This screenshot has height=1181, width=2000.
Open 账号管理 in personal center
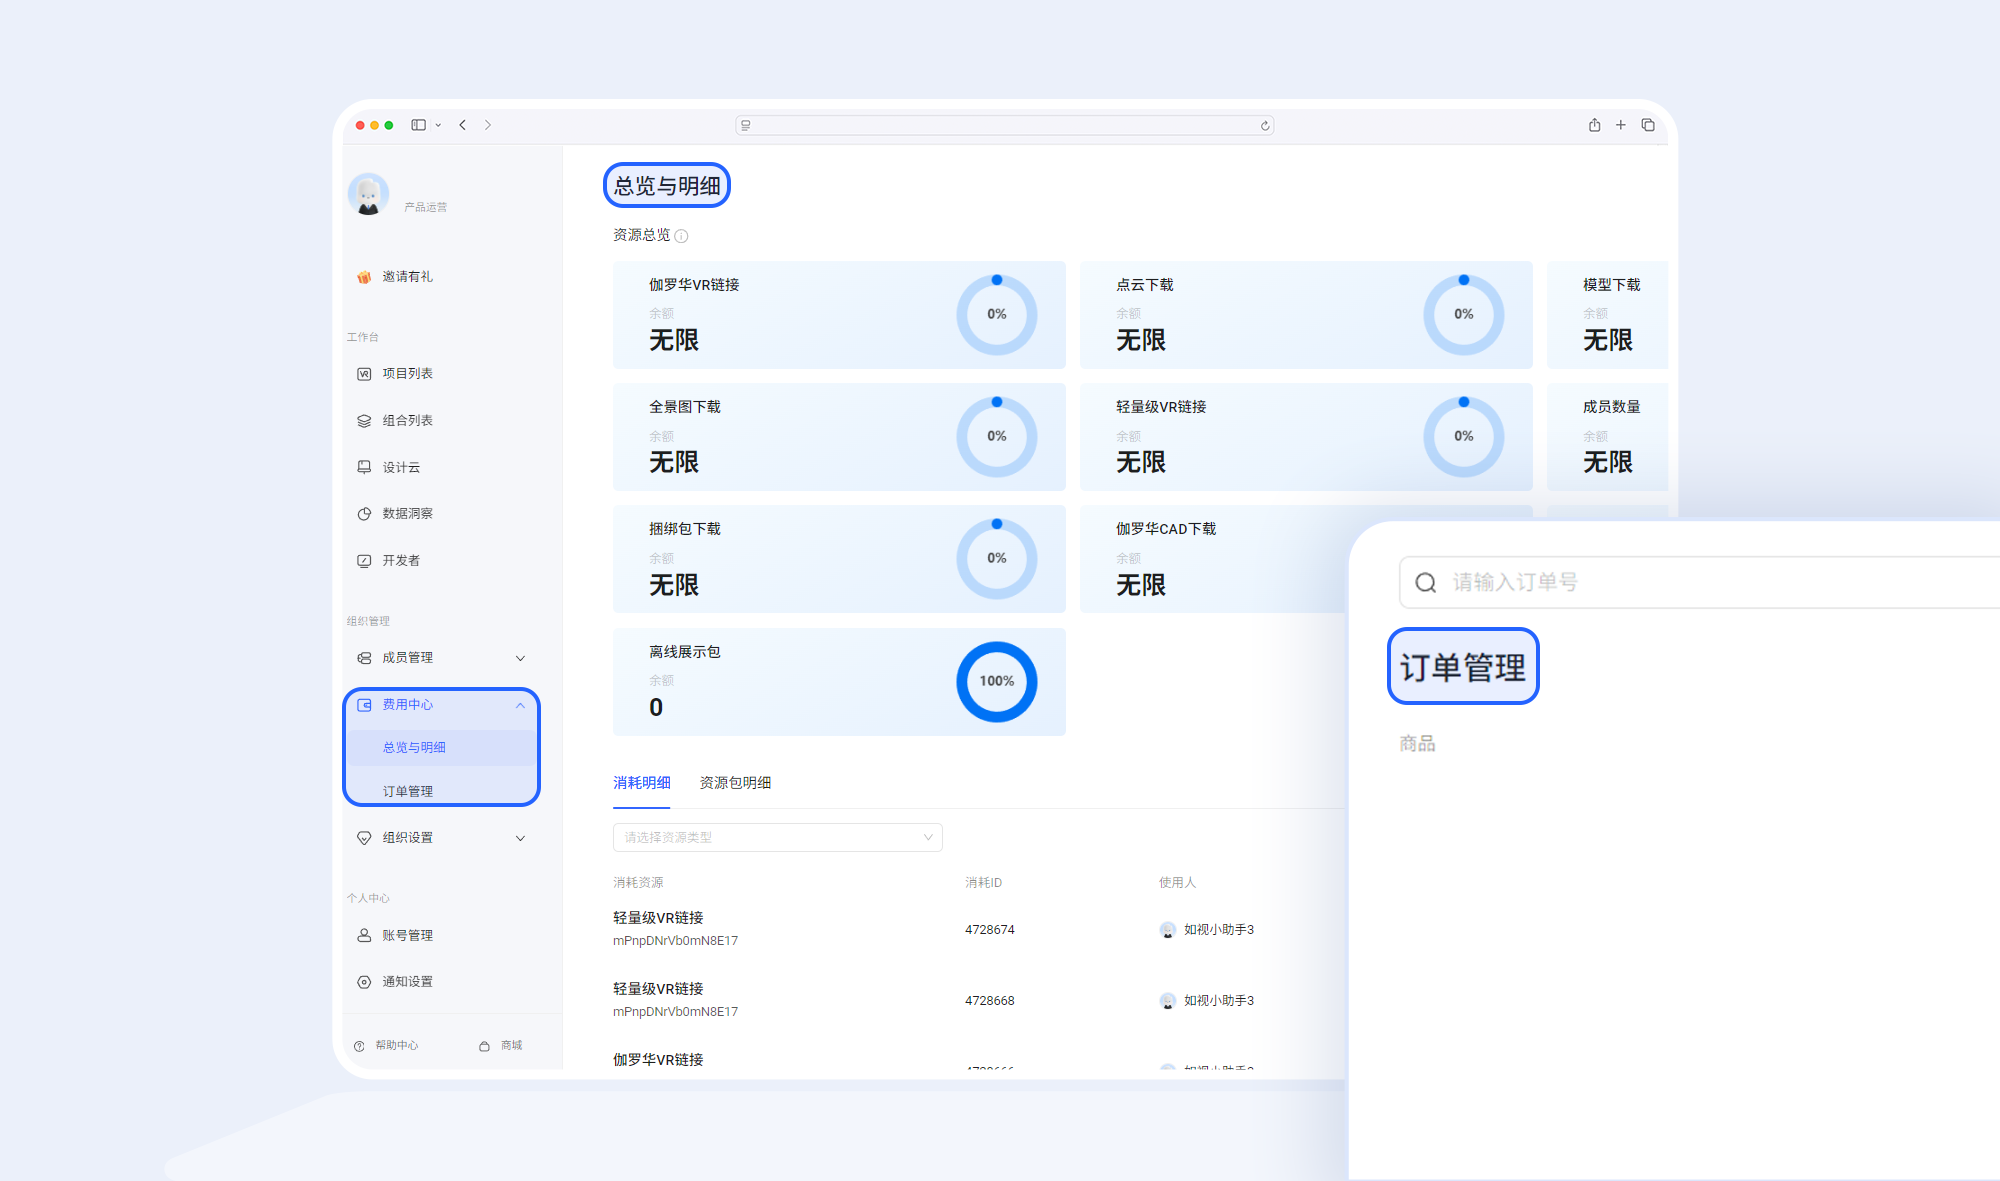click(x=406, y=935)
